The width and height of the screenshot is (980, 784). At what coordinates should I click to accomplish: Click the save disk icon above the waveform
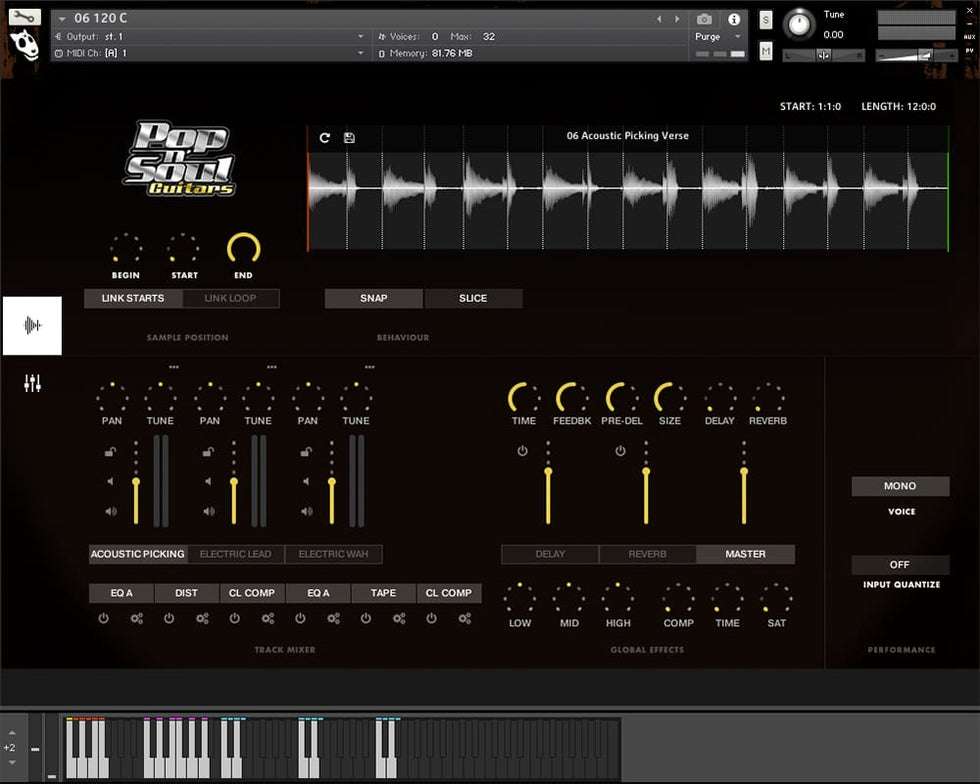[349, 138]
